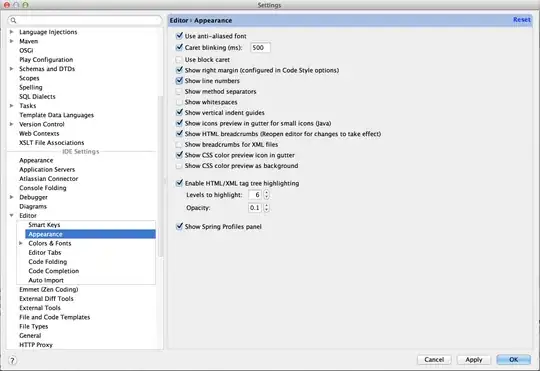Select SQL Dialects item
Viewport: 540px width, 371px height.
pos(37,96)
